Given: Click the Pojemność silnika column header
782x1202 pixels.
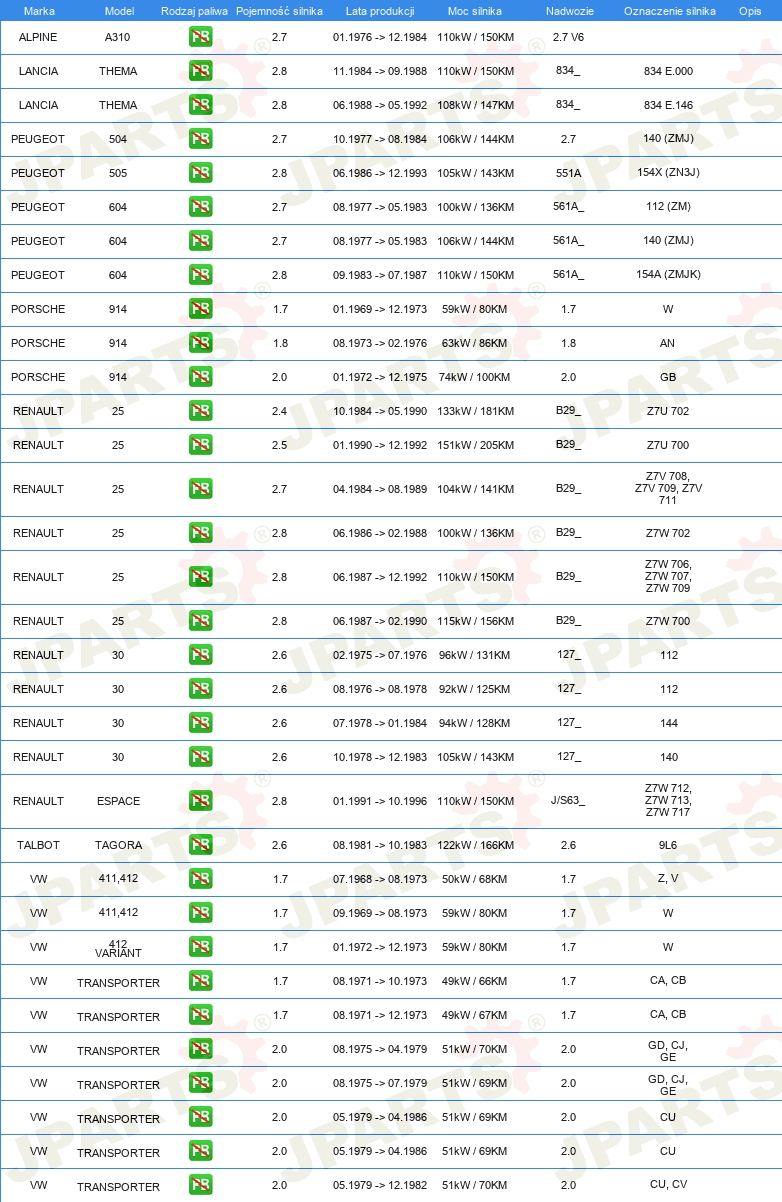Looking at the screenshot, I should click(279, 11).
